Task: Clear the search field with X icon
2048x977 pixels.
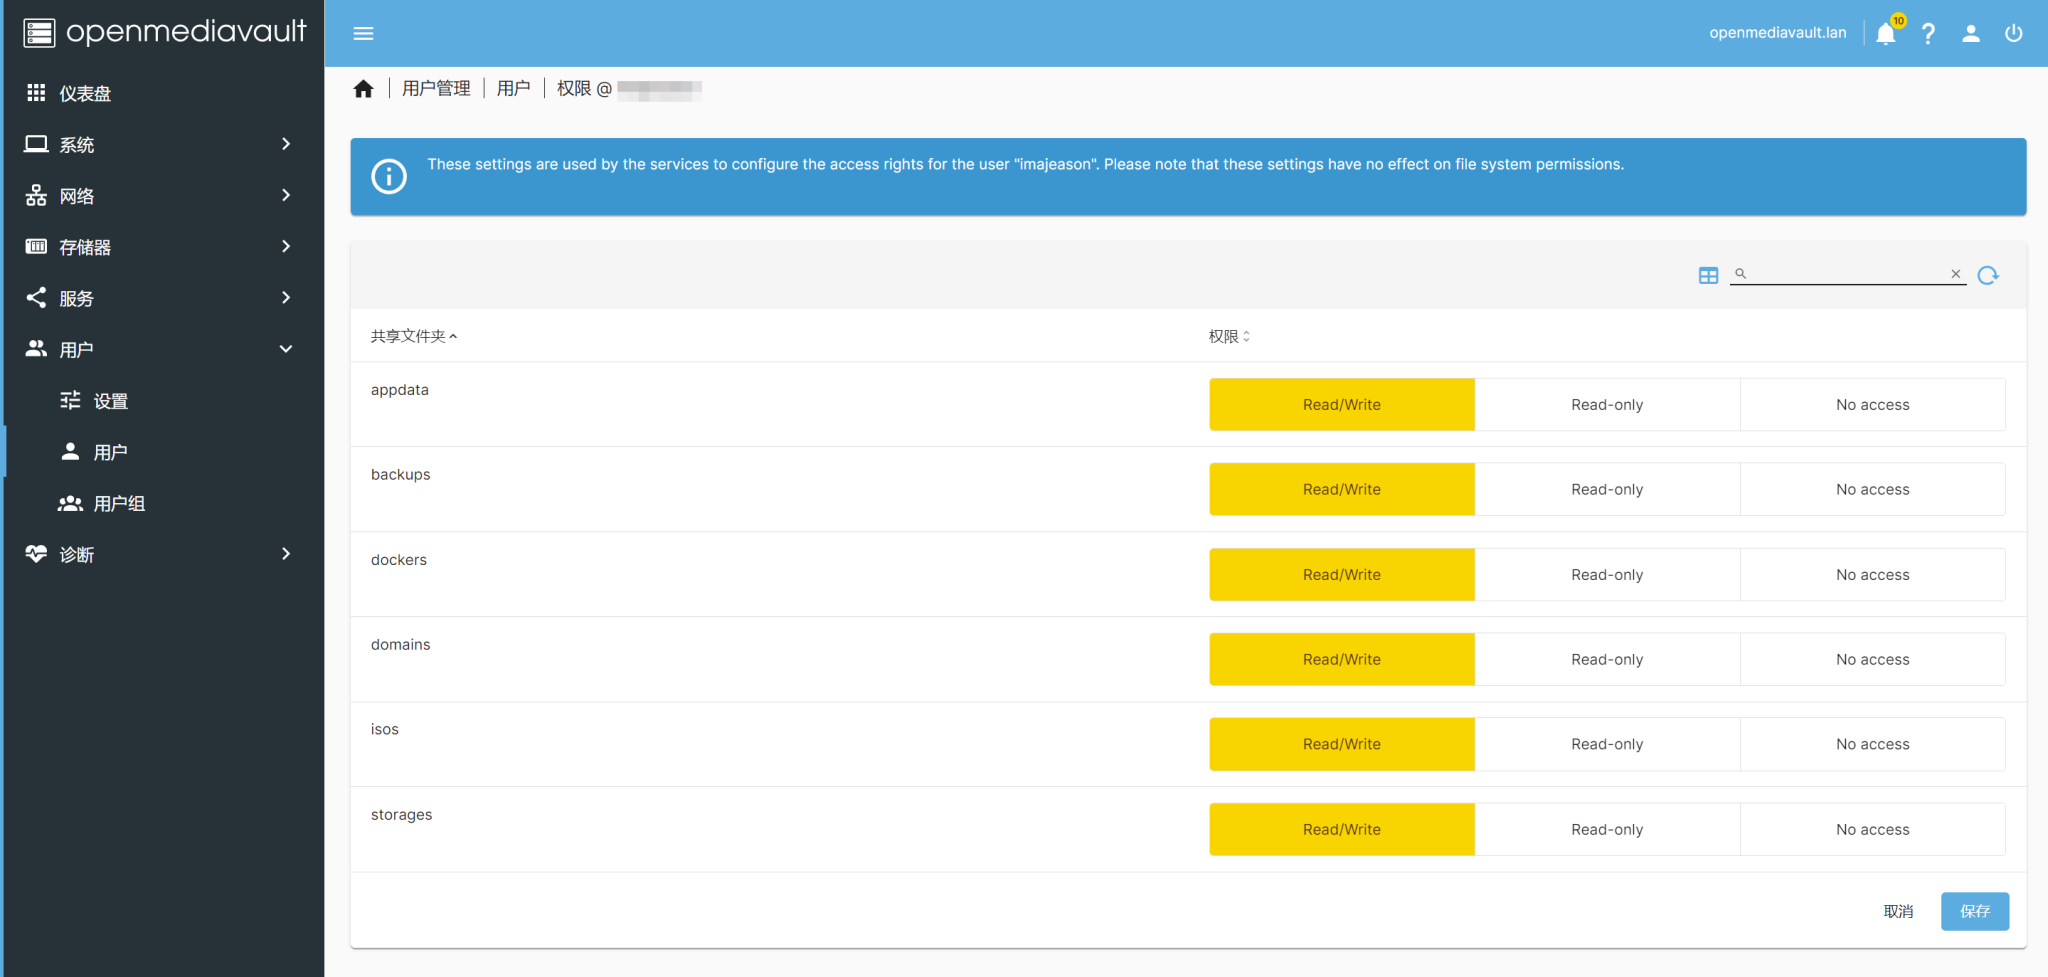Action: (1955, 274)
